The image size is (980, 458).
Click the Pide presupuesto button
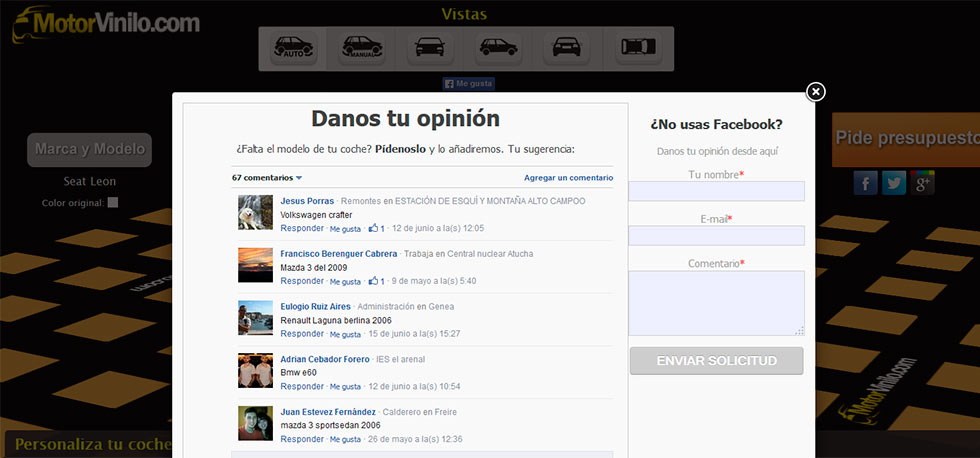906,139
